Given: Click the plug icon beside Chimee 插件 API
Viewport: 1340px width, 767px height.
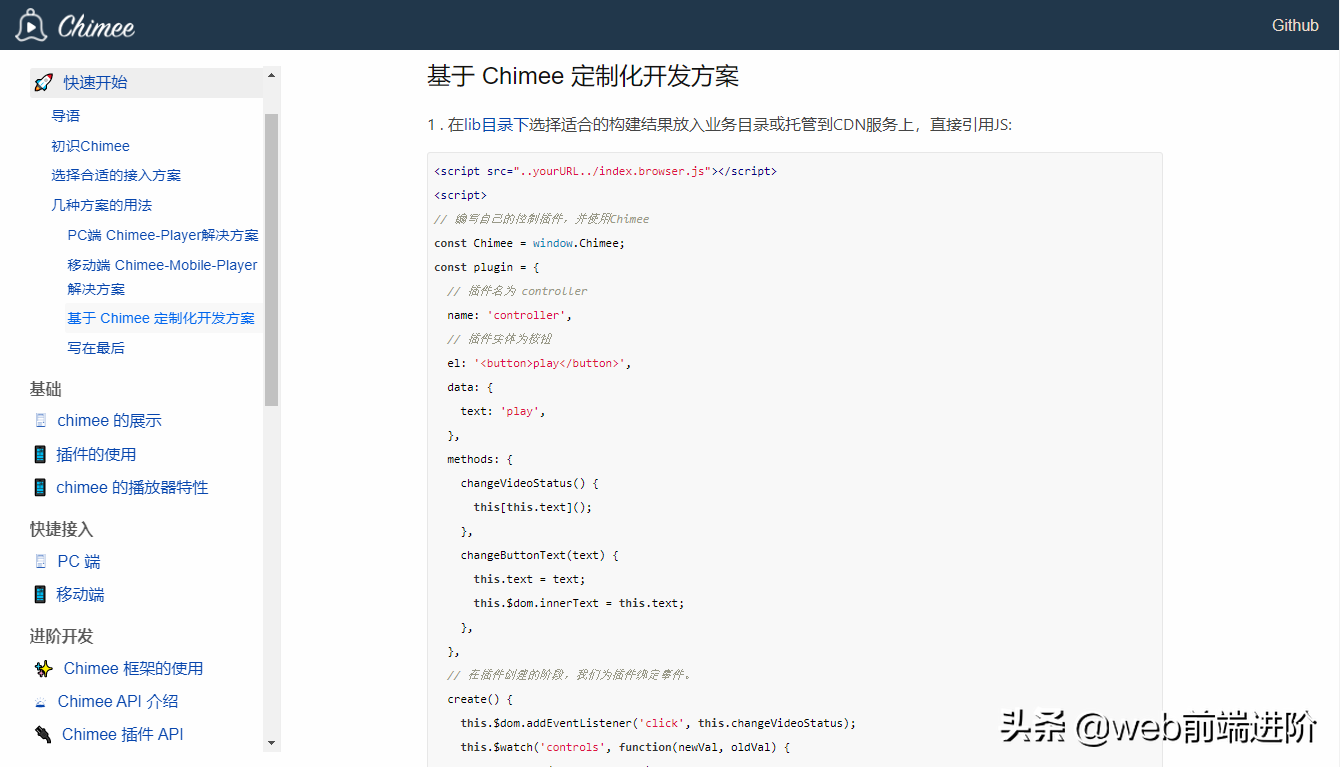Looking at the screenshot, I should (x=43, y=735).
